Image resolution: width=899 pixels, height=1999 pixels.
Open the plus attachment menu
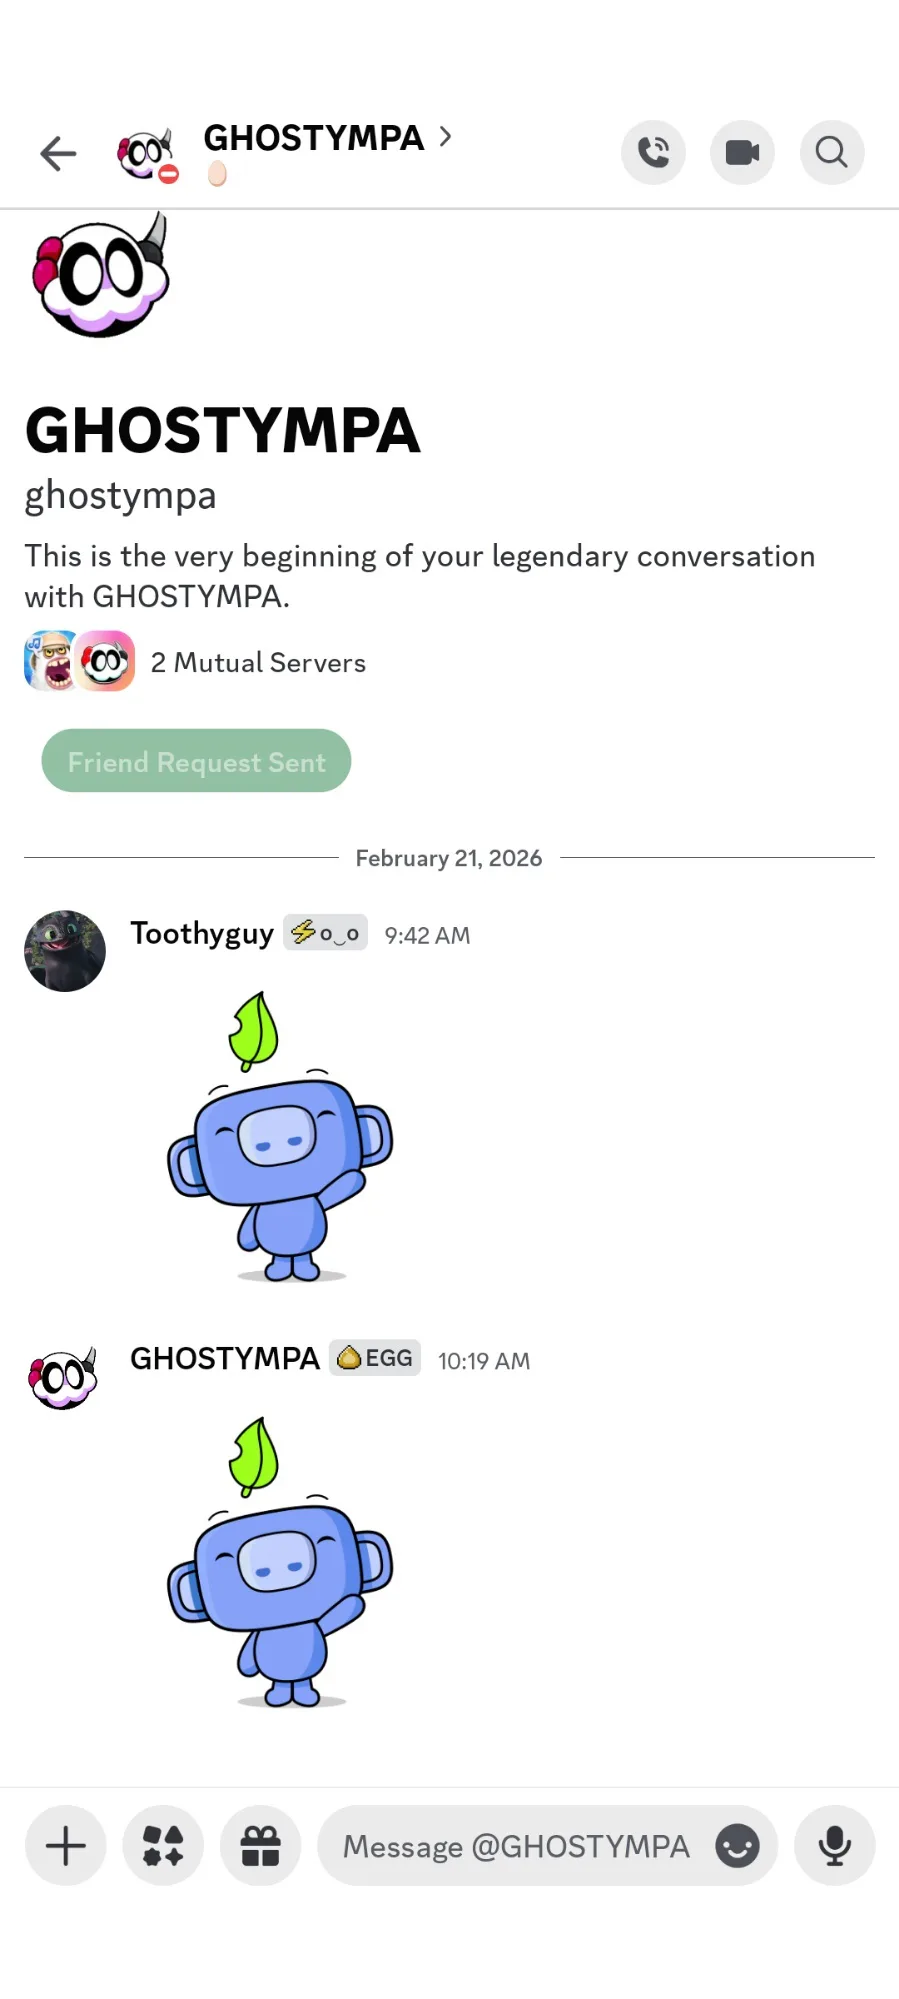point(66,1845)
